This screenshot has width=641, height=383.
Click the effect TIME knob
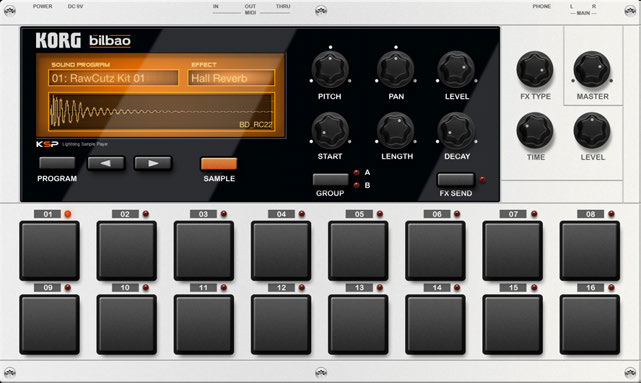[535, 131]
